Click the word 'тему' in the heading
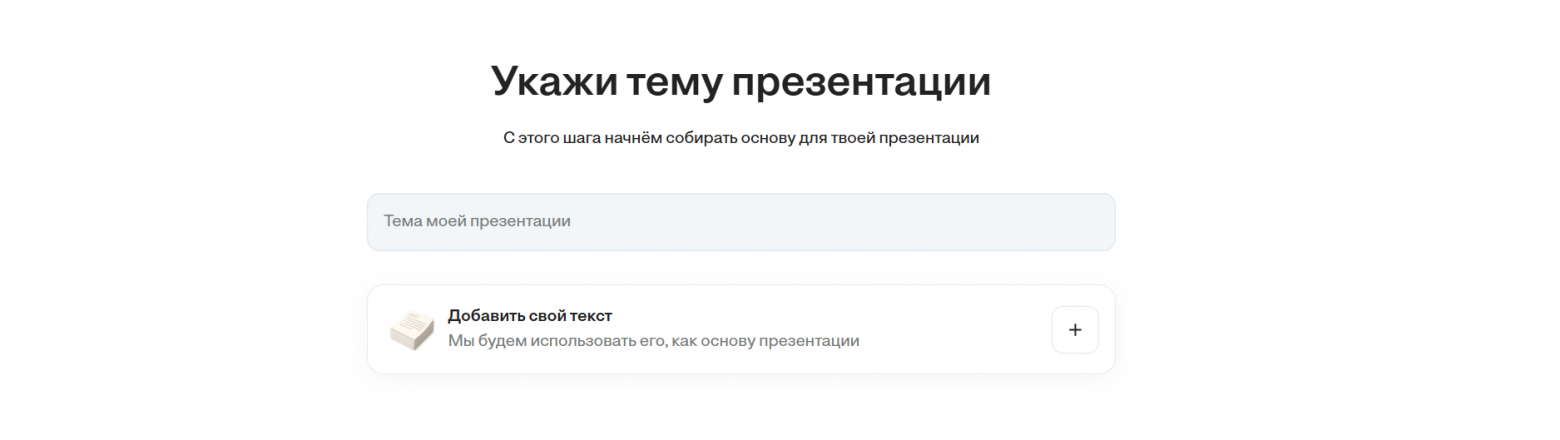Viewport: 1560px width, 440px height. 672,81
